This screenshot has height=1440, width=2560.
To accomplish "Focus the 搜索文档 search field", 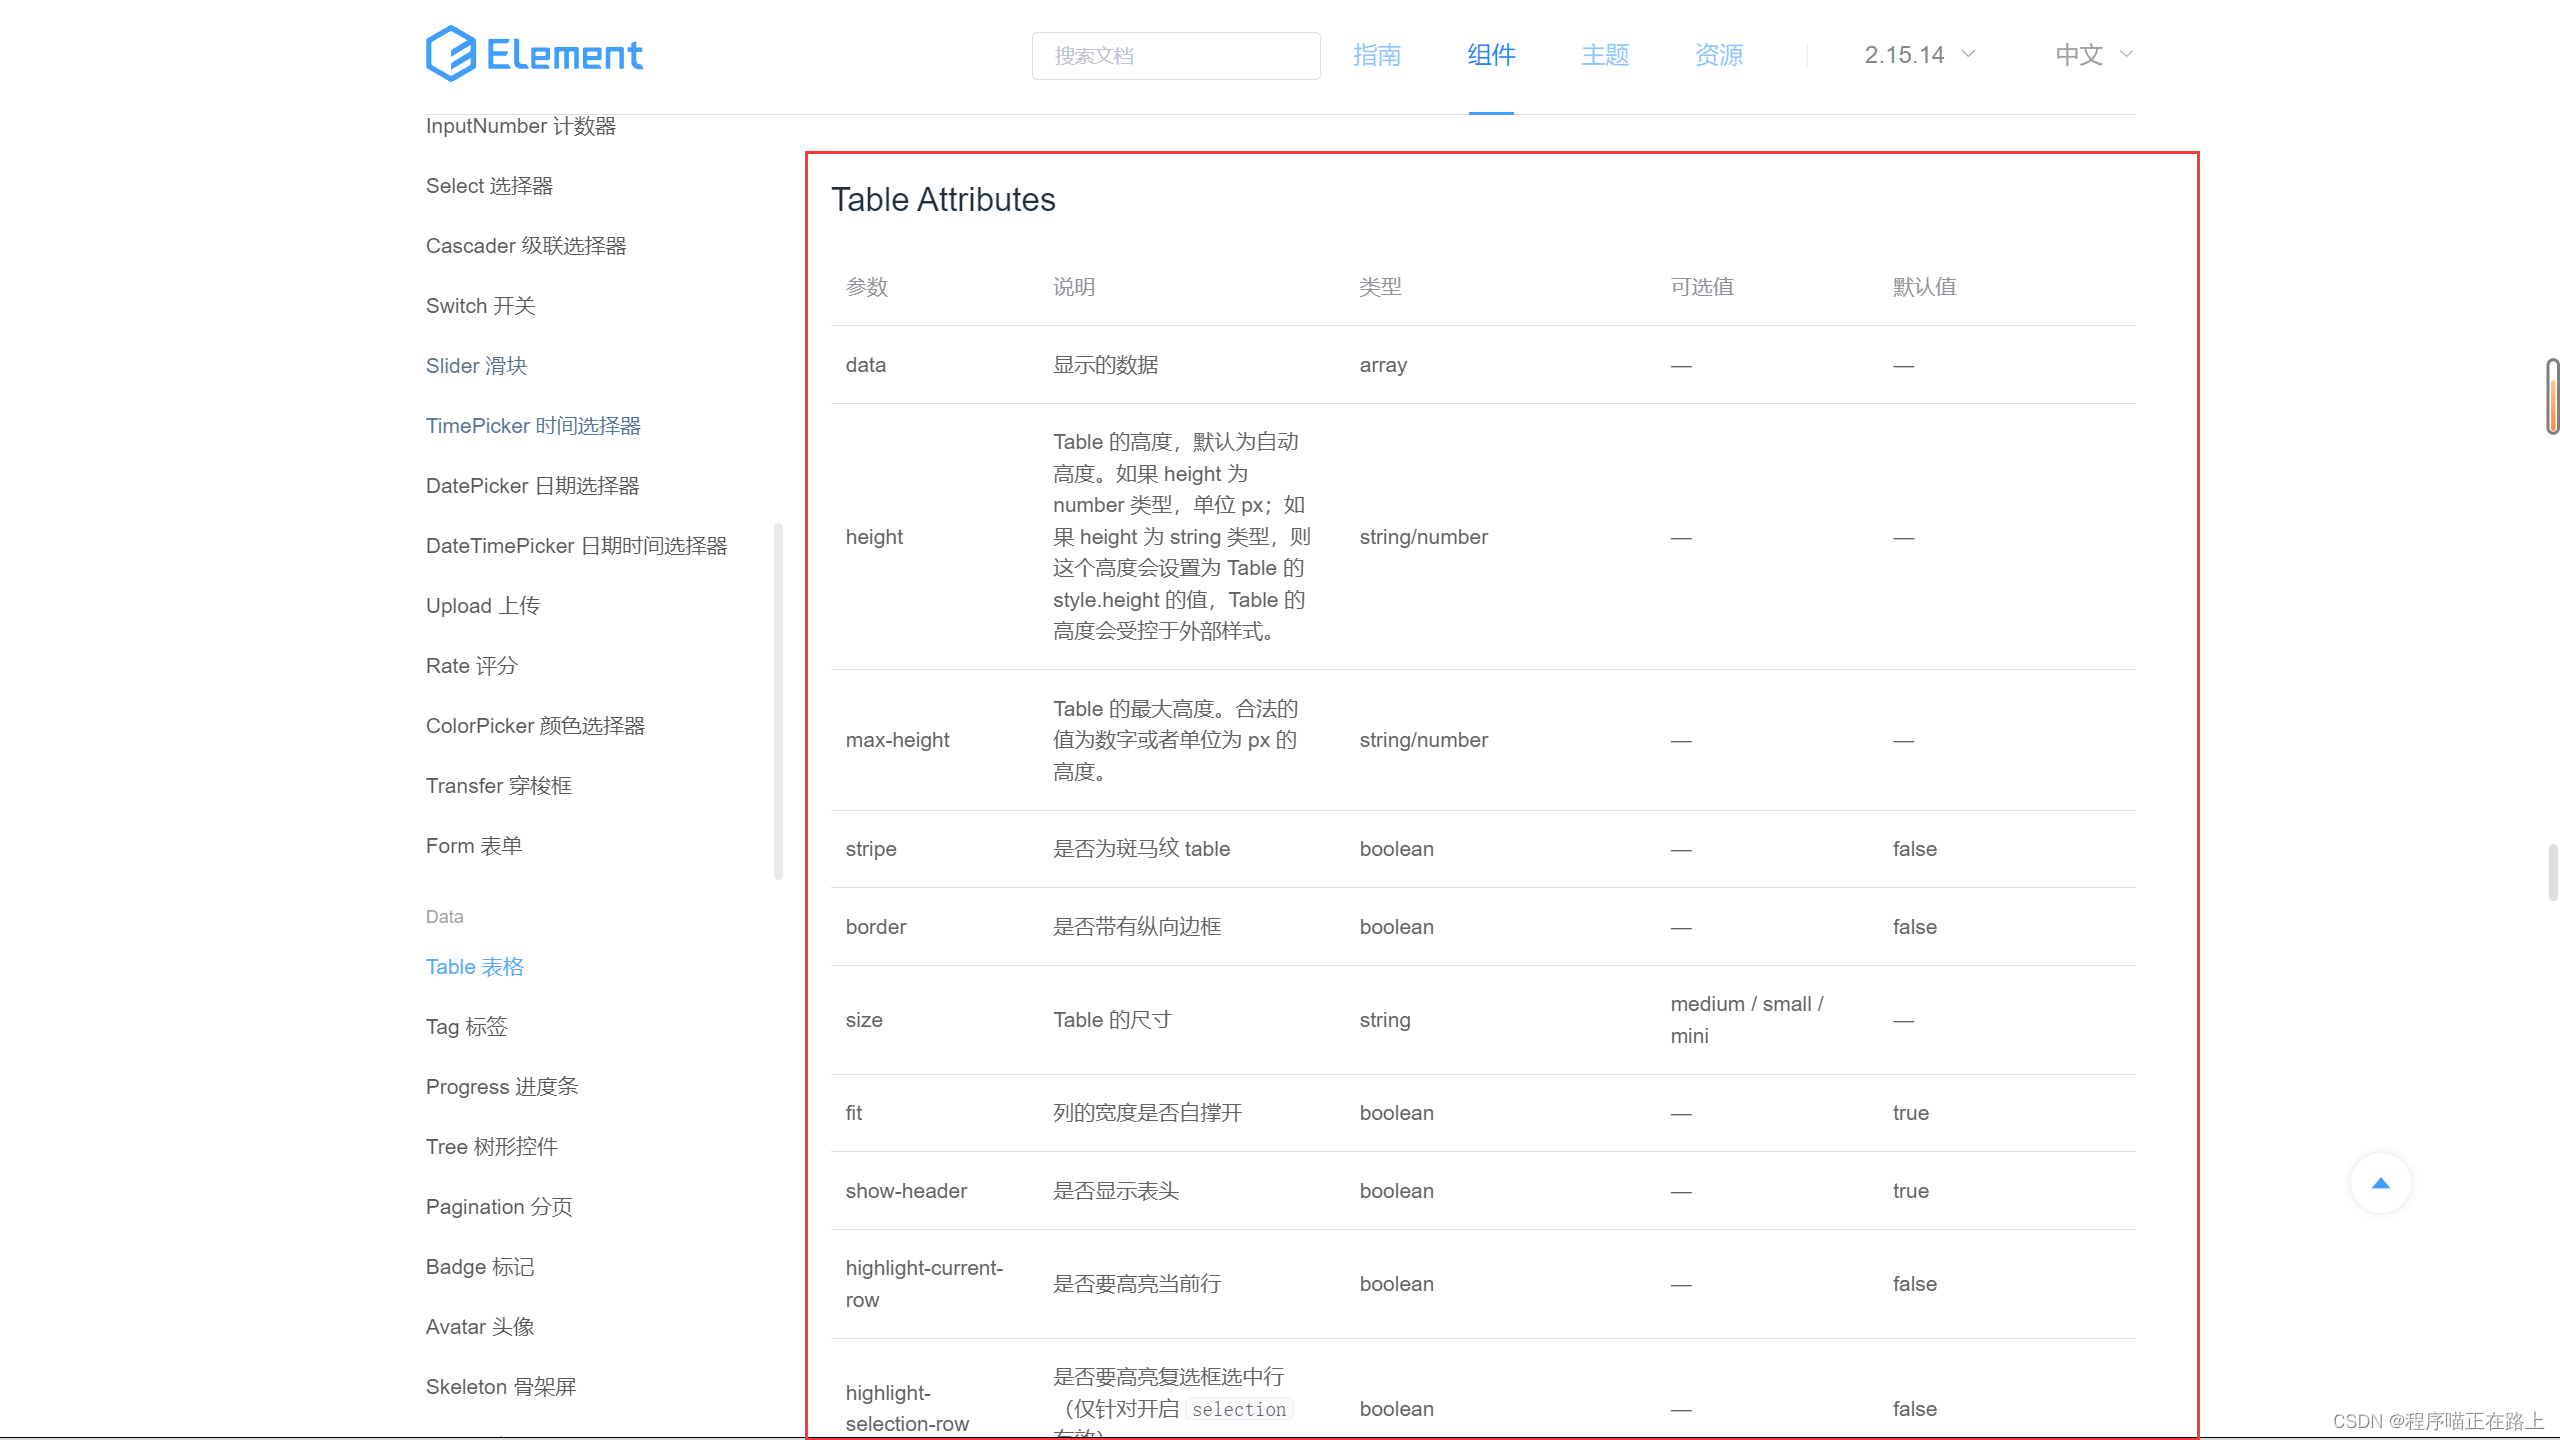I will (1176, 56).
